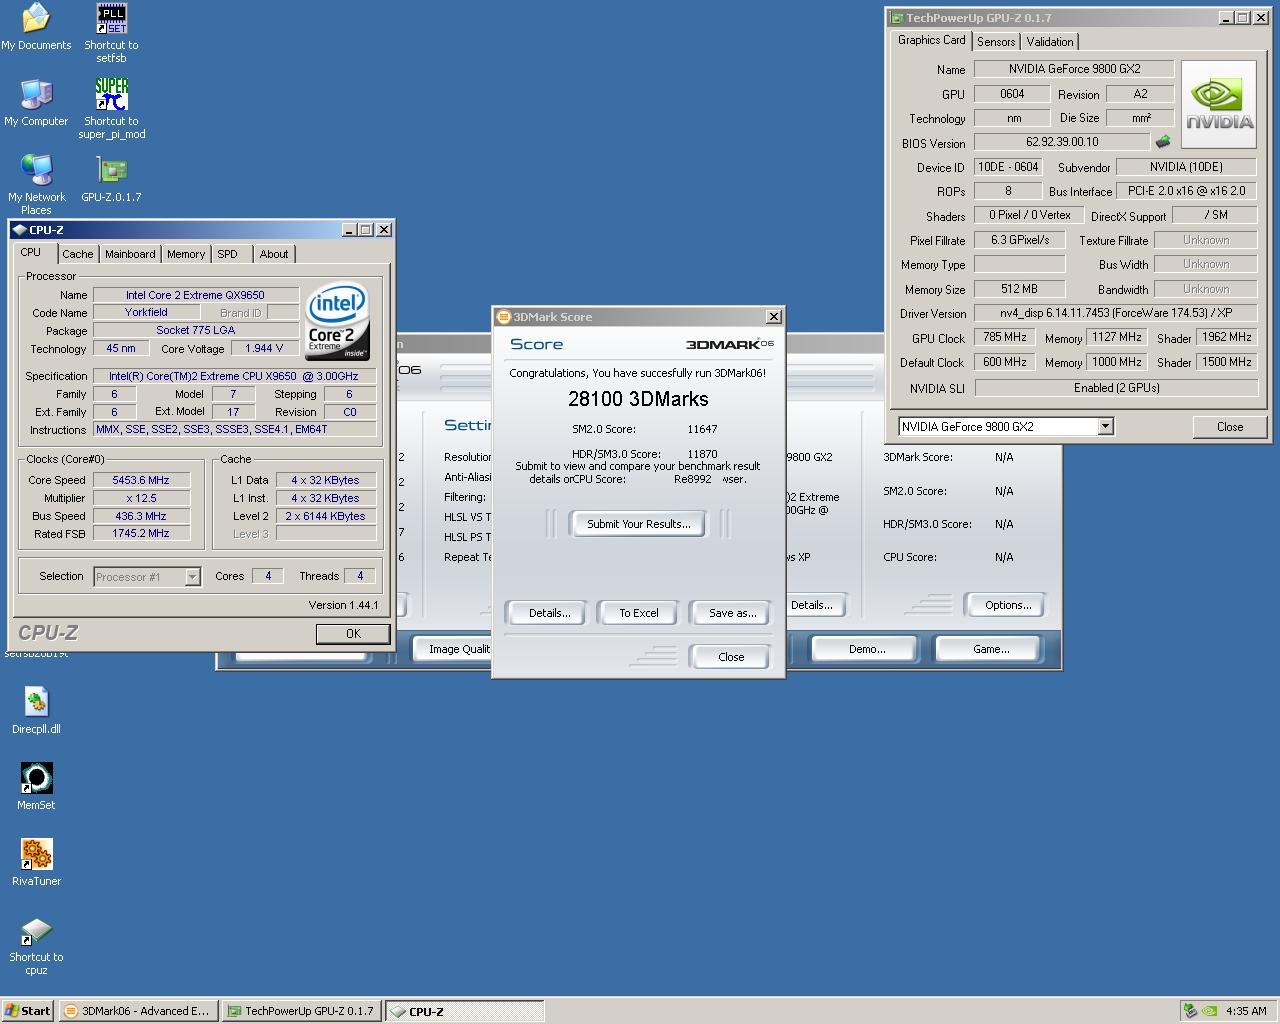Click GPU-Z BIOS save chip icon

click(1163, 142)
